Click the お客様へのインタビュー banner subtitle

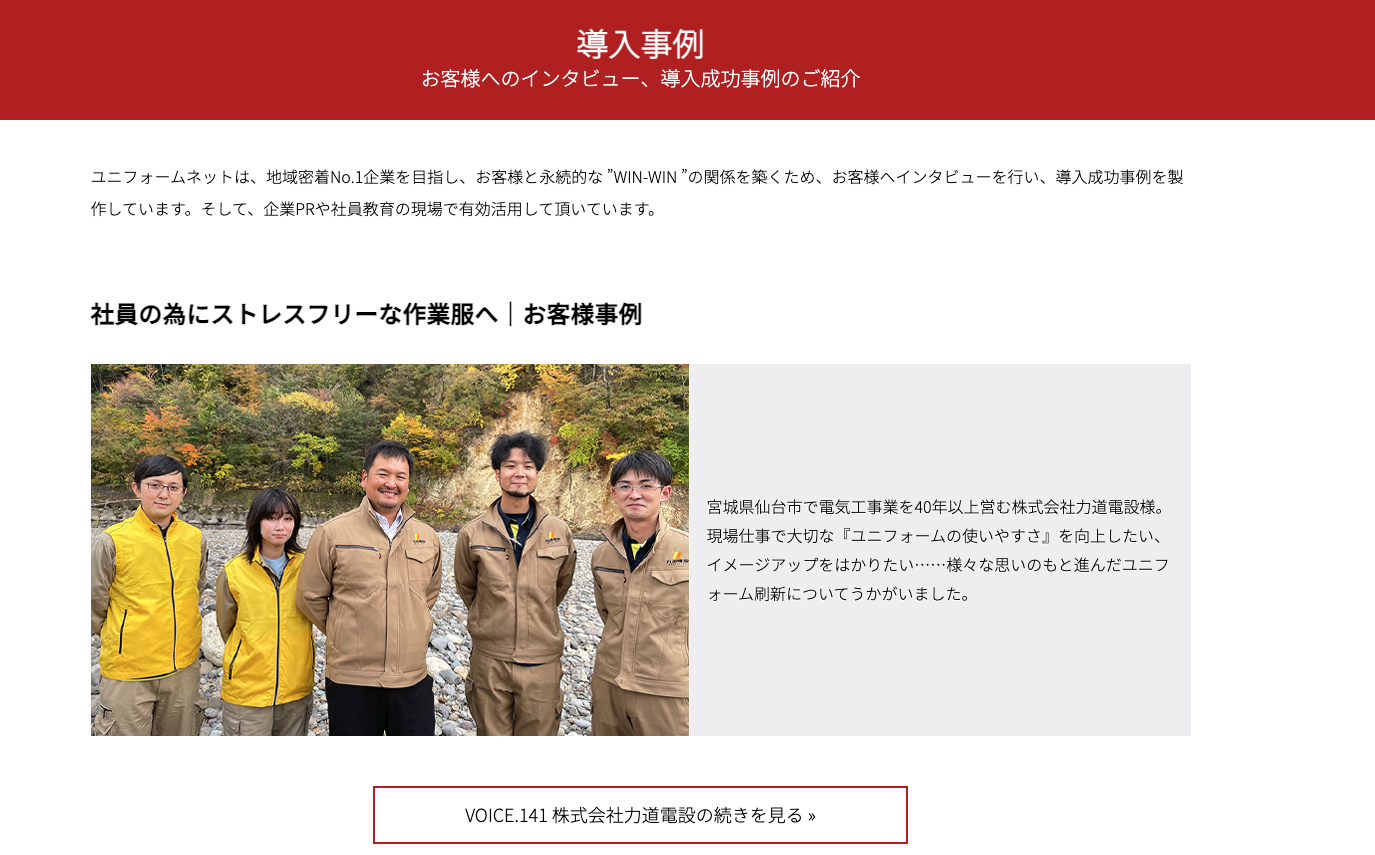coord(640,79)
